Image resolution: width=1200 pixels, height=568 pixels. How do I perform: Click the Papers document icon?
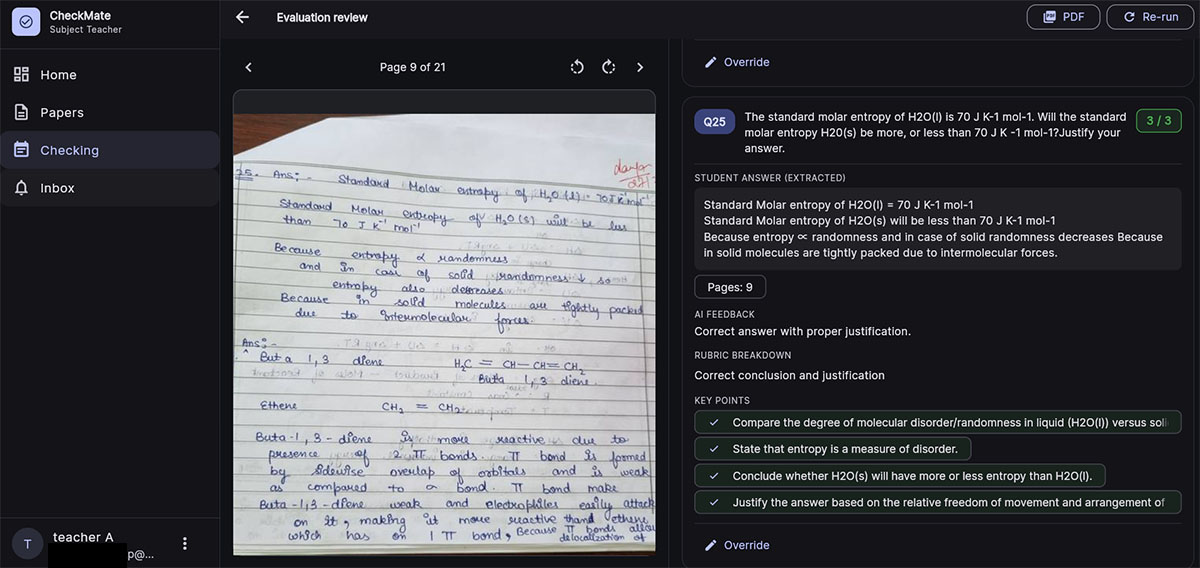(21, 113)
